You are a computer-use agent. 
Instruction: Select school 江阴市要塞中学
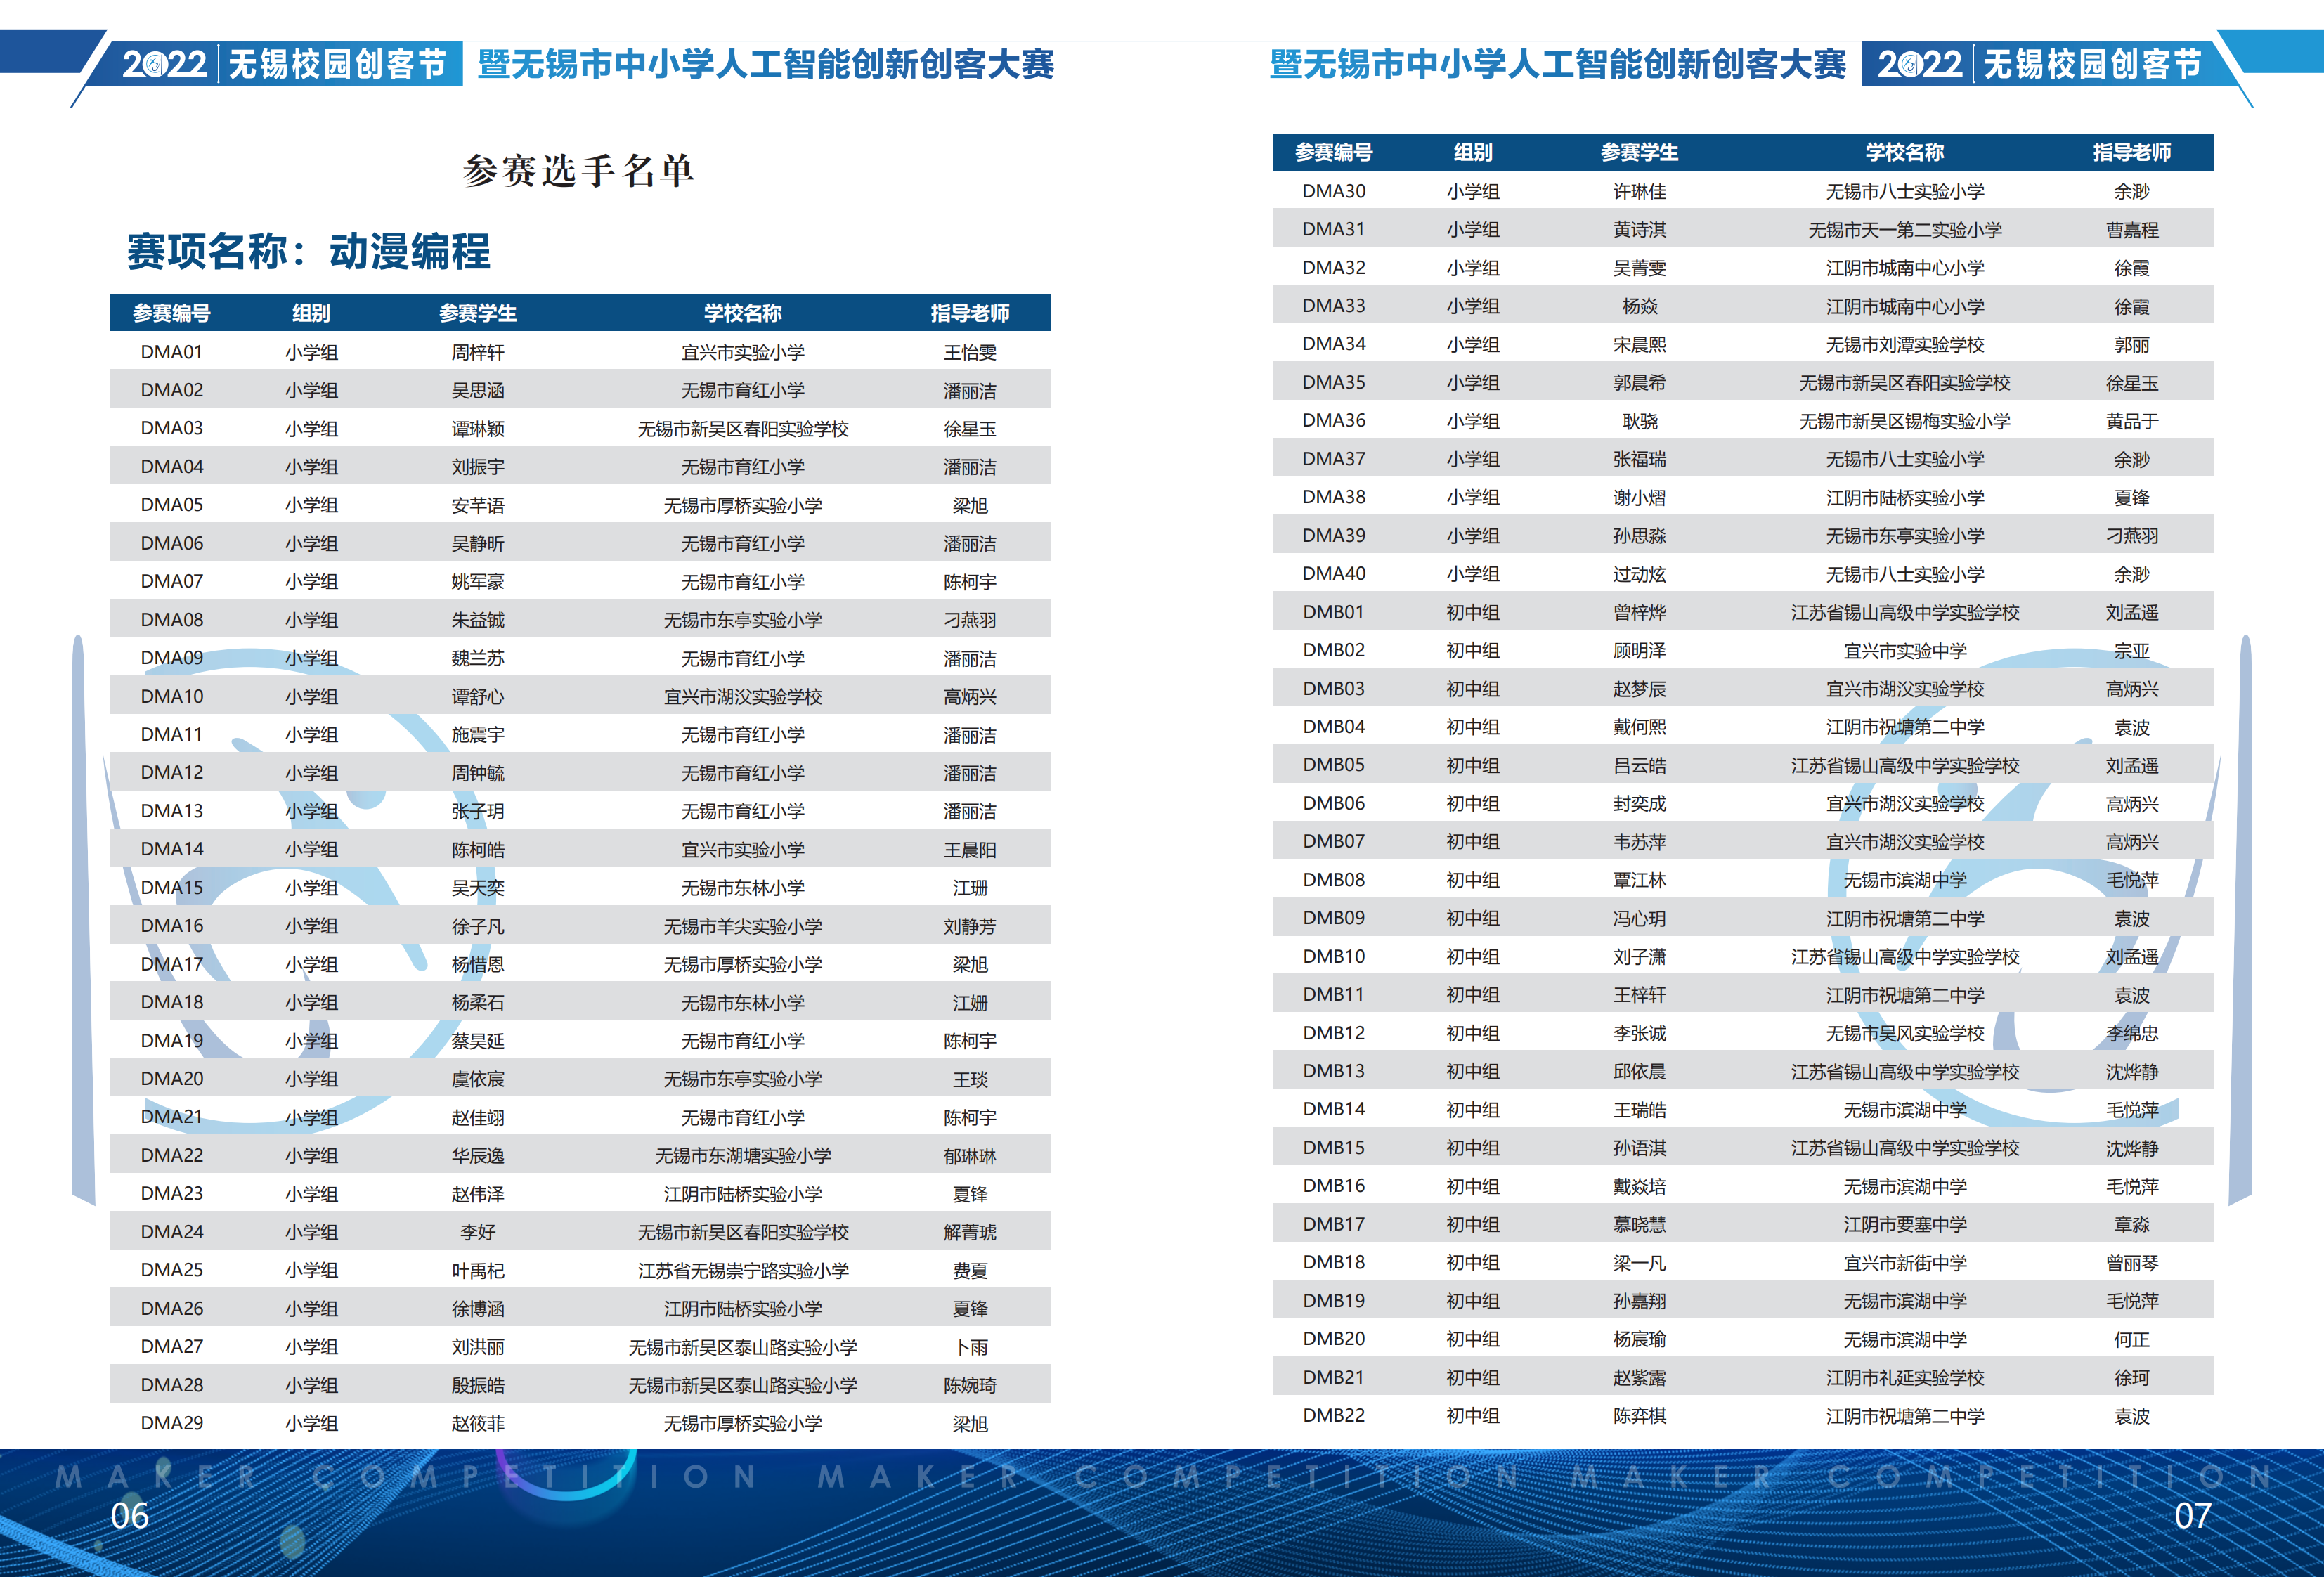click(1904, 1224)
